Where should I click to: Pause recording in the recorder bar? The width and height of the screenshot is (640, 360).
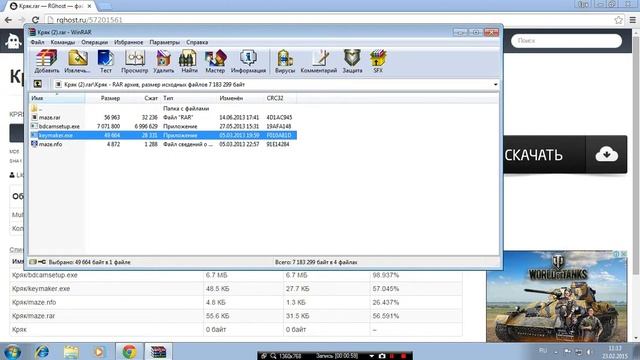pos(392,356)
